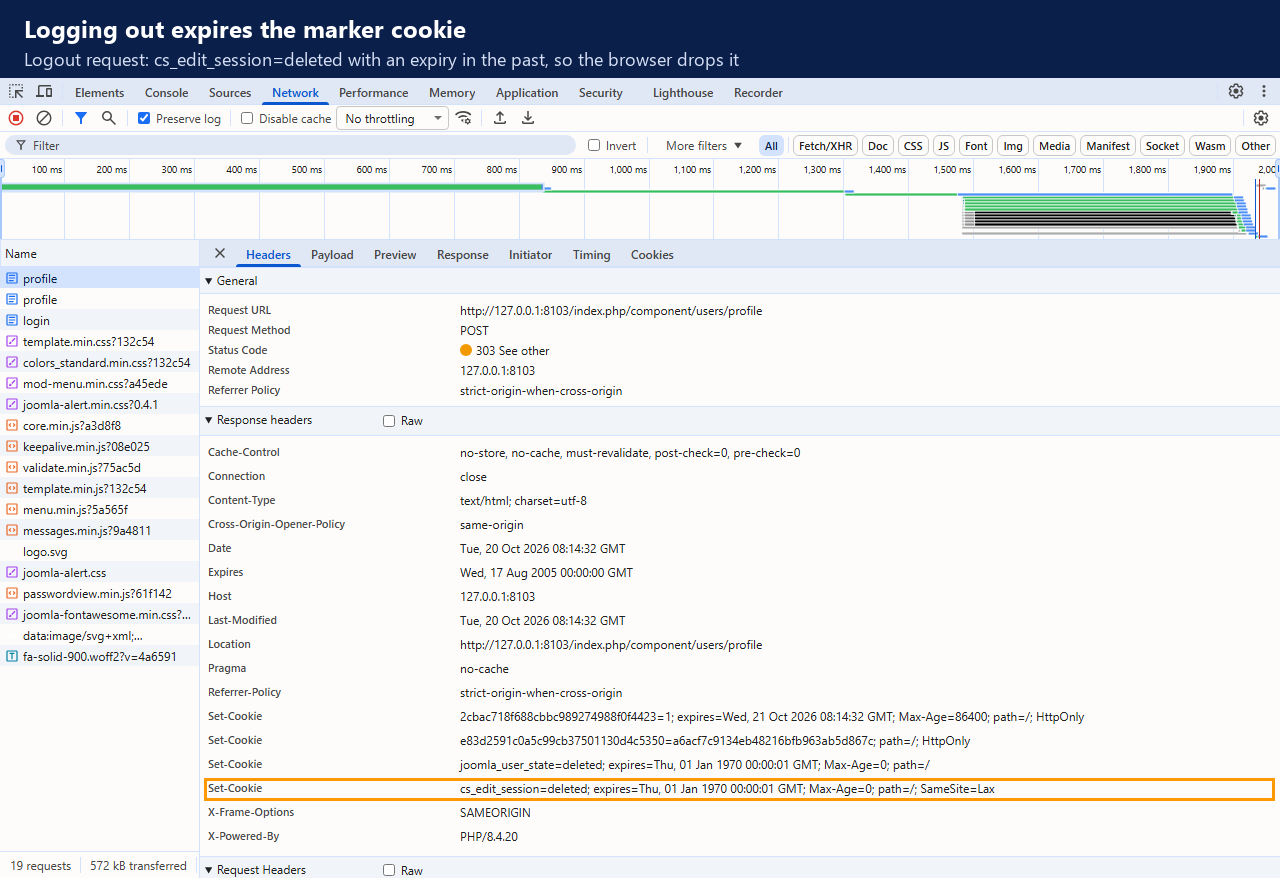Filter requests by Doc type

tap(878, 146)
